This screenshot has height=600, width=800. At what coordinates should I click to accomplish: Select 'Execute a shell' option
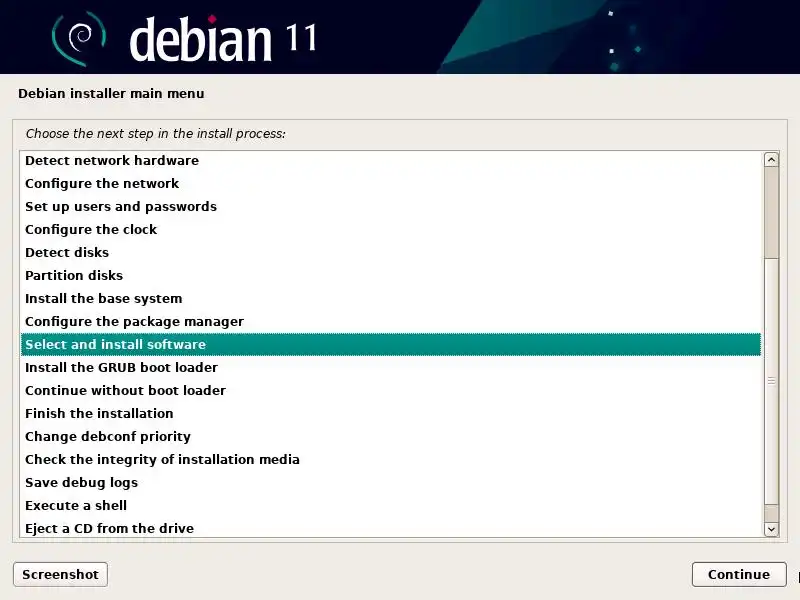click(391, 505)
